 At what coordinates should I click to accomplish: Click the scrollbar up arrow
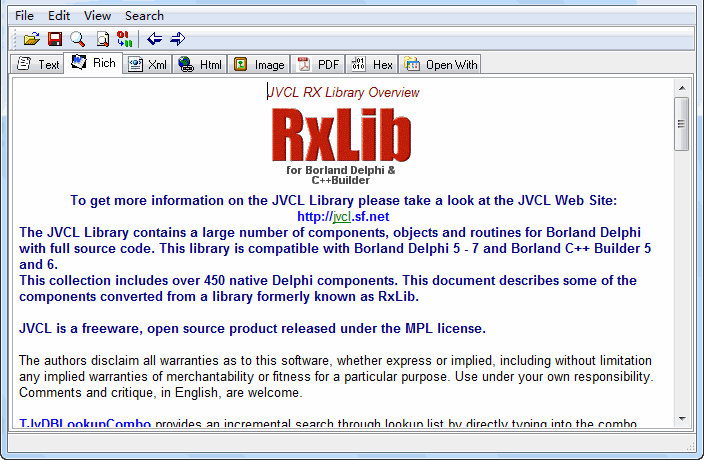(x=682, y=88)
